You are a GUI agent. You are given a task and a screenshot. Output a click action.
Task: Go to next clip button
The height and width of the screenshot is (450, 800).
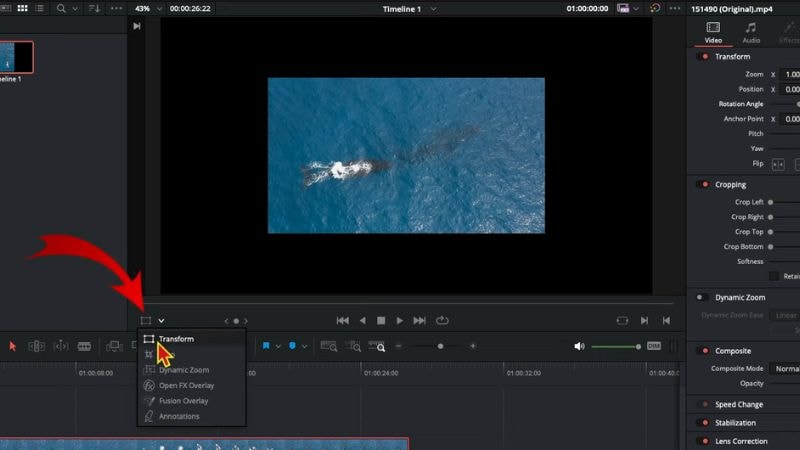644,320
